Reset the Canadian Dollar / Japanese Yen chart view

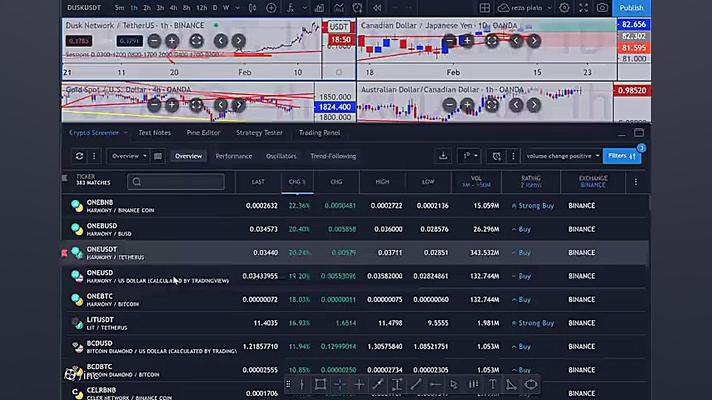tap(492, 41)
